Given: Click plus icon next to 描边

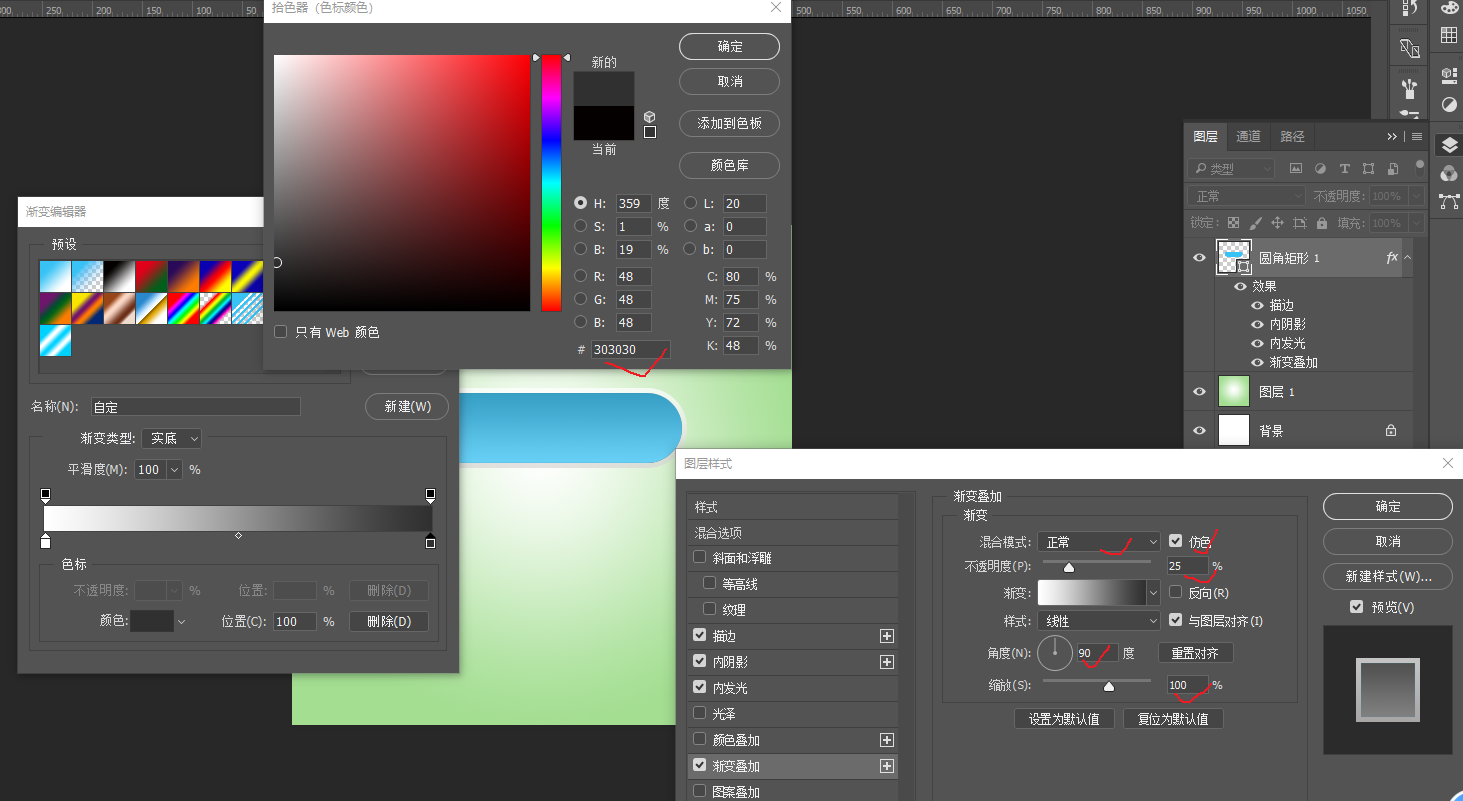Looking at the screenshot, I should (886, 636).
